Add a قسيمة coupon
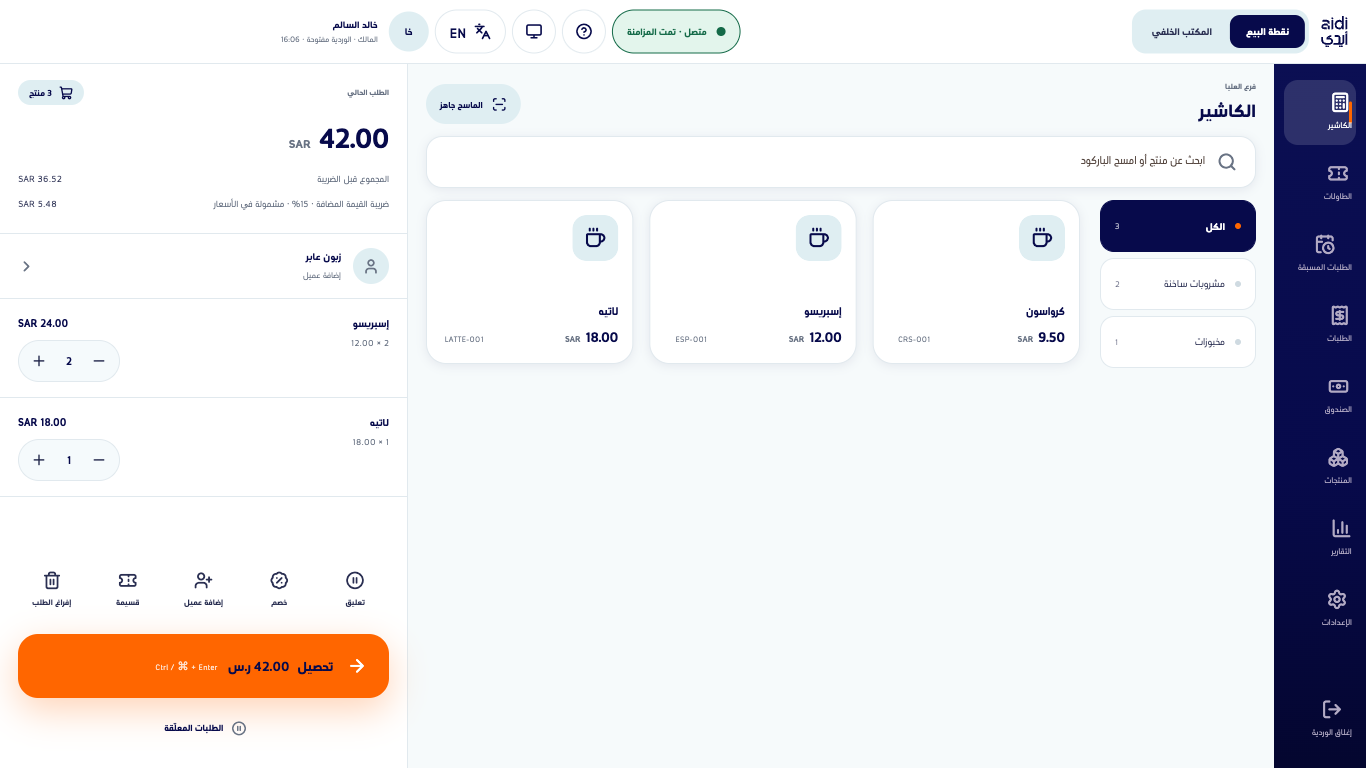This screenshot has width=1366, height=768. (x=127, y=589)
